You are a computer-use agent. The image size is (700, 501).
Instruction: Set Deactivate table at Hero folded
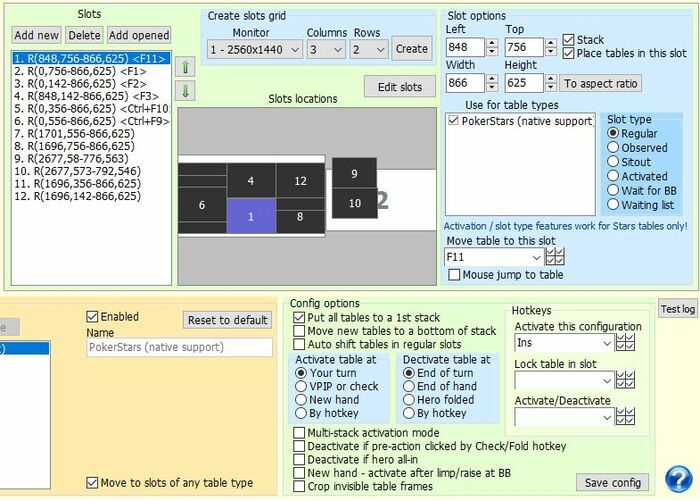(409, 400)
